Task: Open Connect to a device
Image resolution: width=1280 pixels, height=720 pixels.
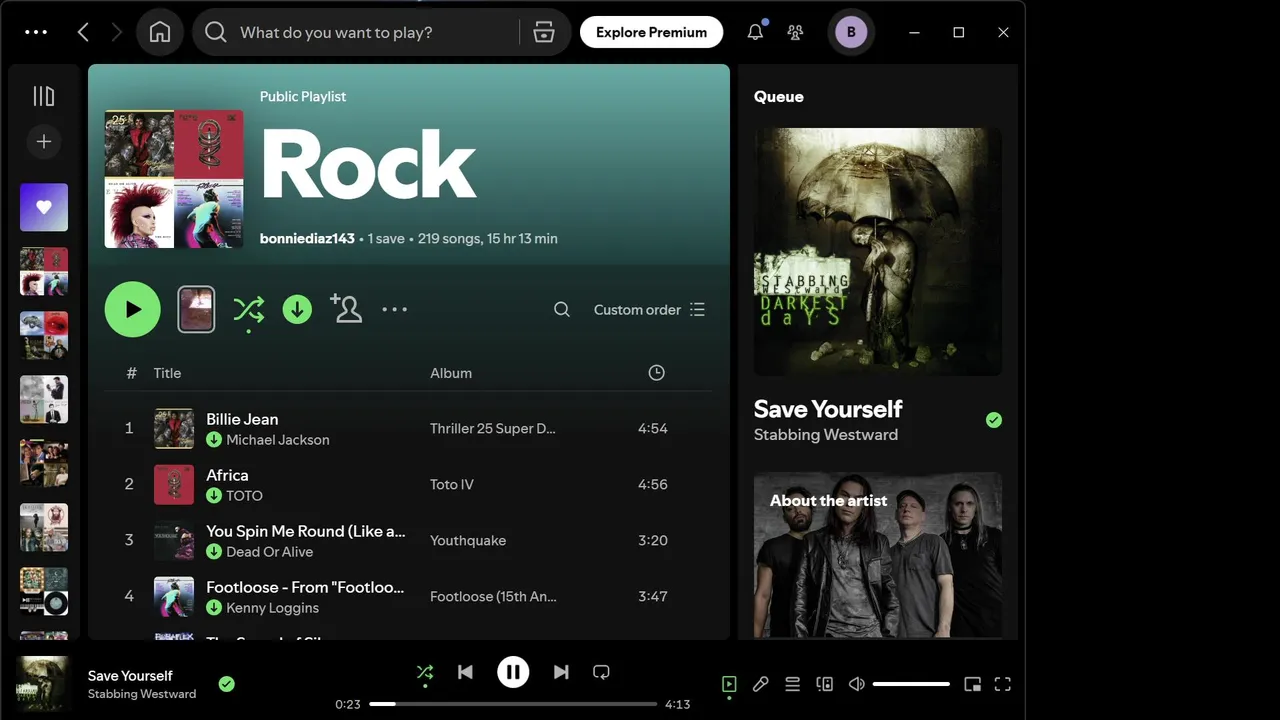Action: click(x=825, y=684)
